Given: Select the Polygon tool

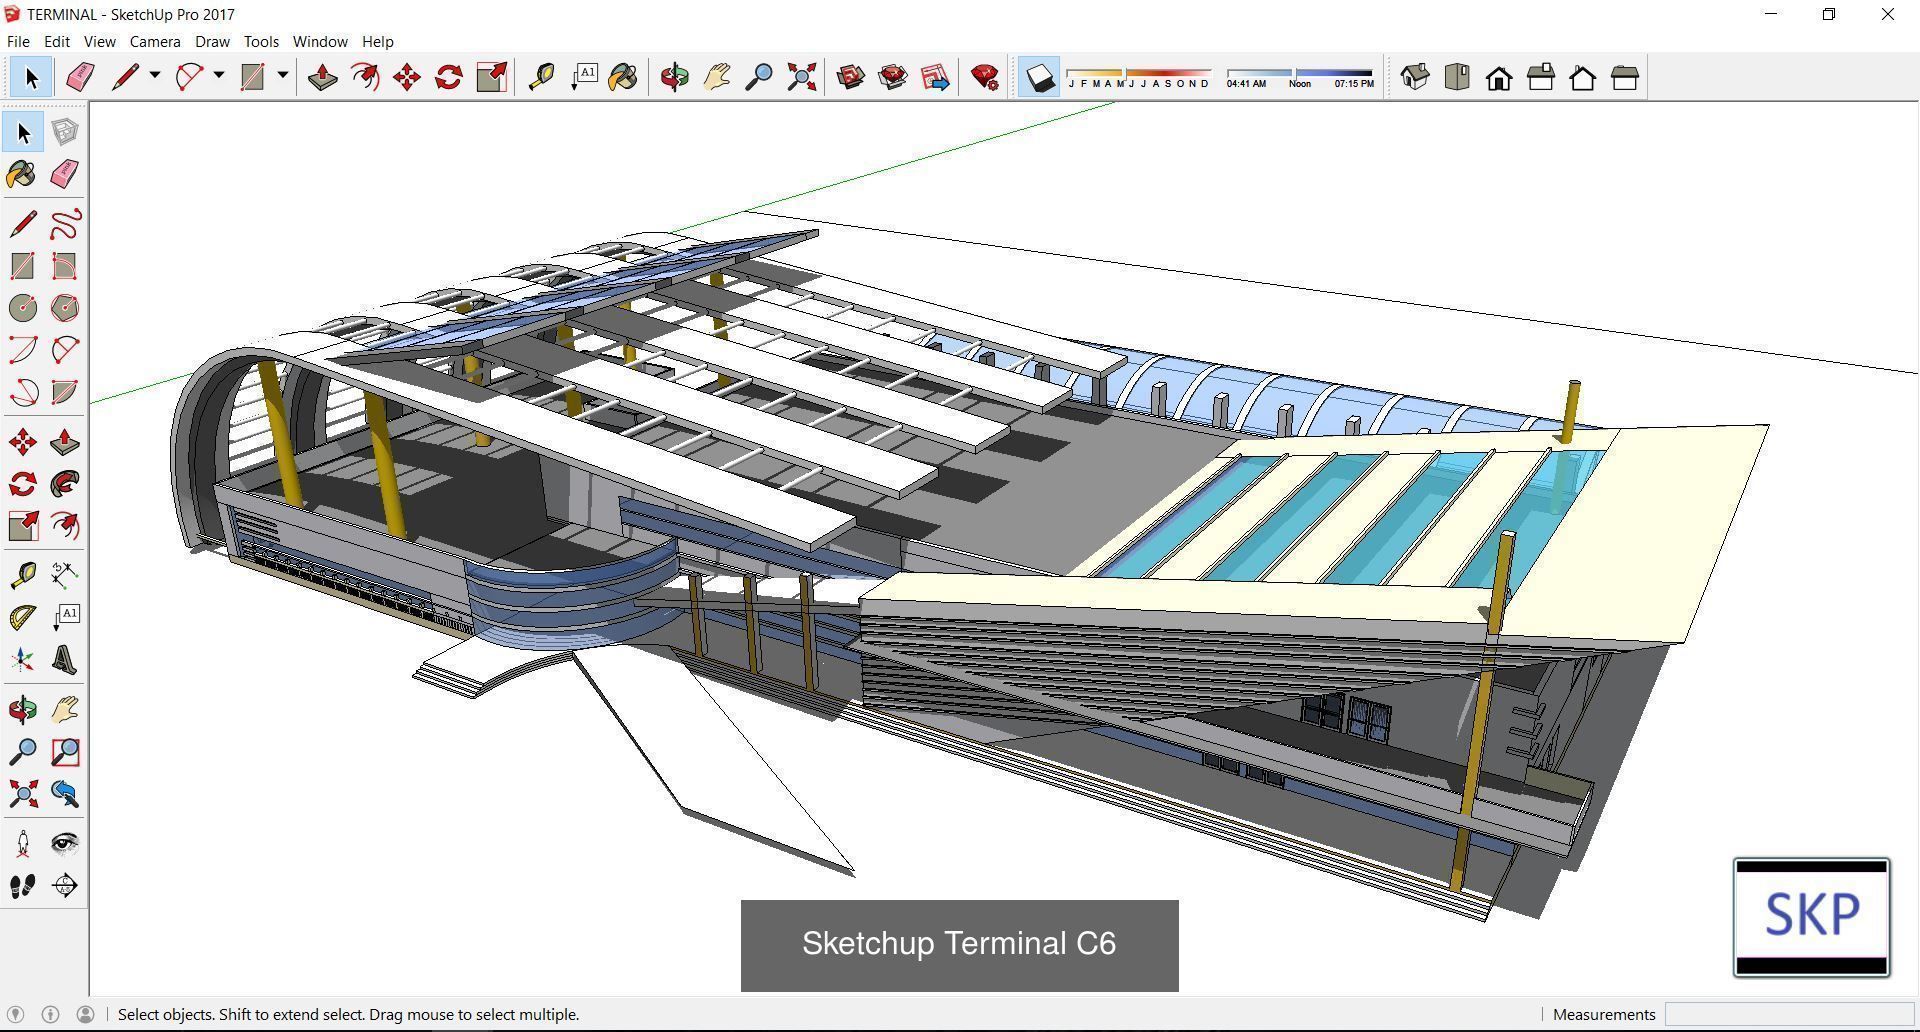Looking at the screenshot, I should click(x=65, y=308).
